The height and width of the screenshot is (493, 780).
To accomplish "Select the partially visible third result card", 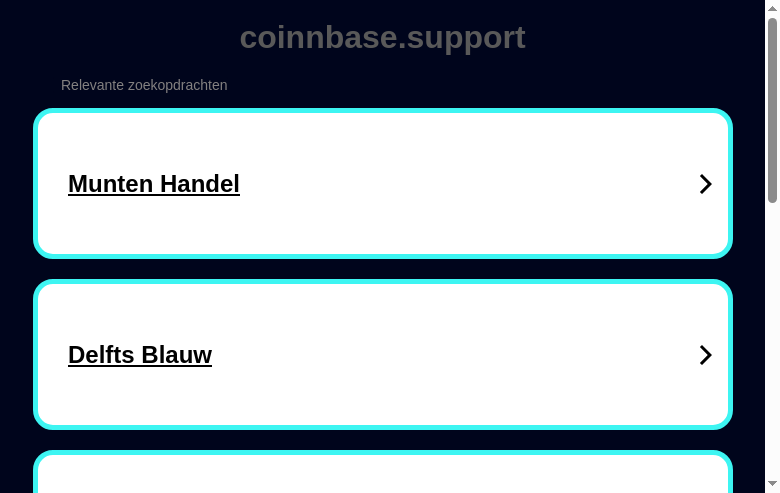I will pyautogui.click(x=383, y=475).
